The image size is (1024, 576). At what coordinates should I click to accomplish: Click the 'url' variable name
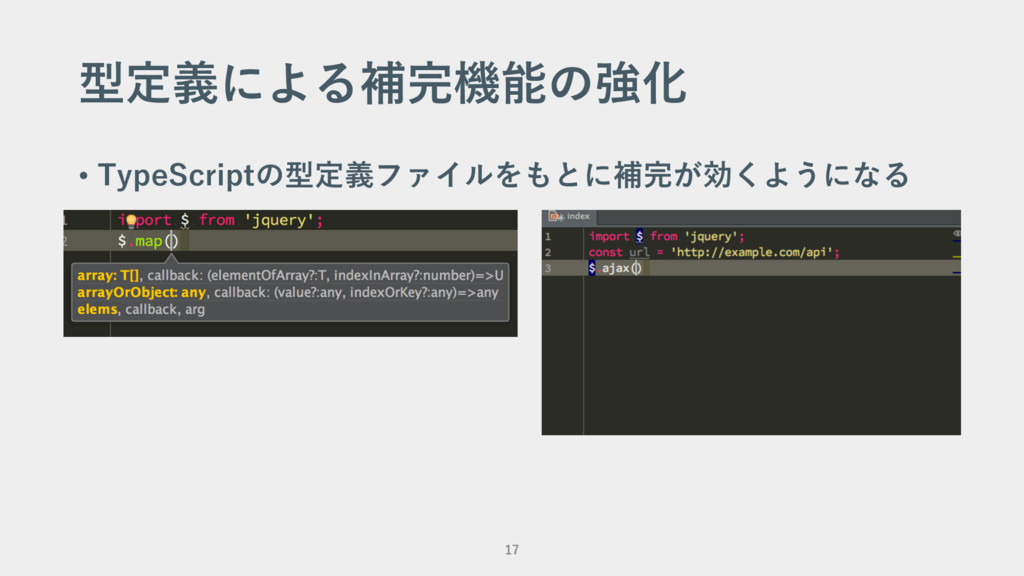[639, 252]
